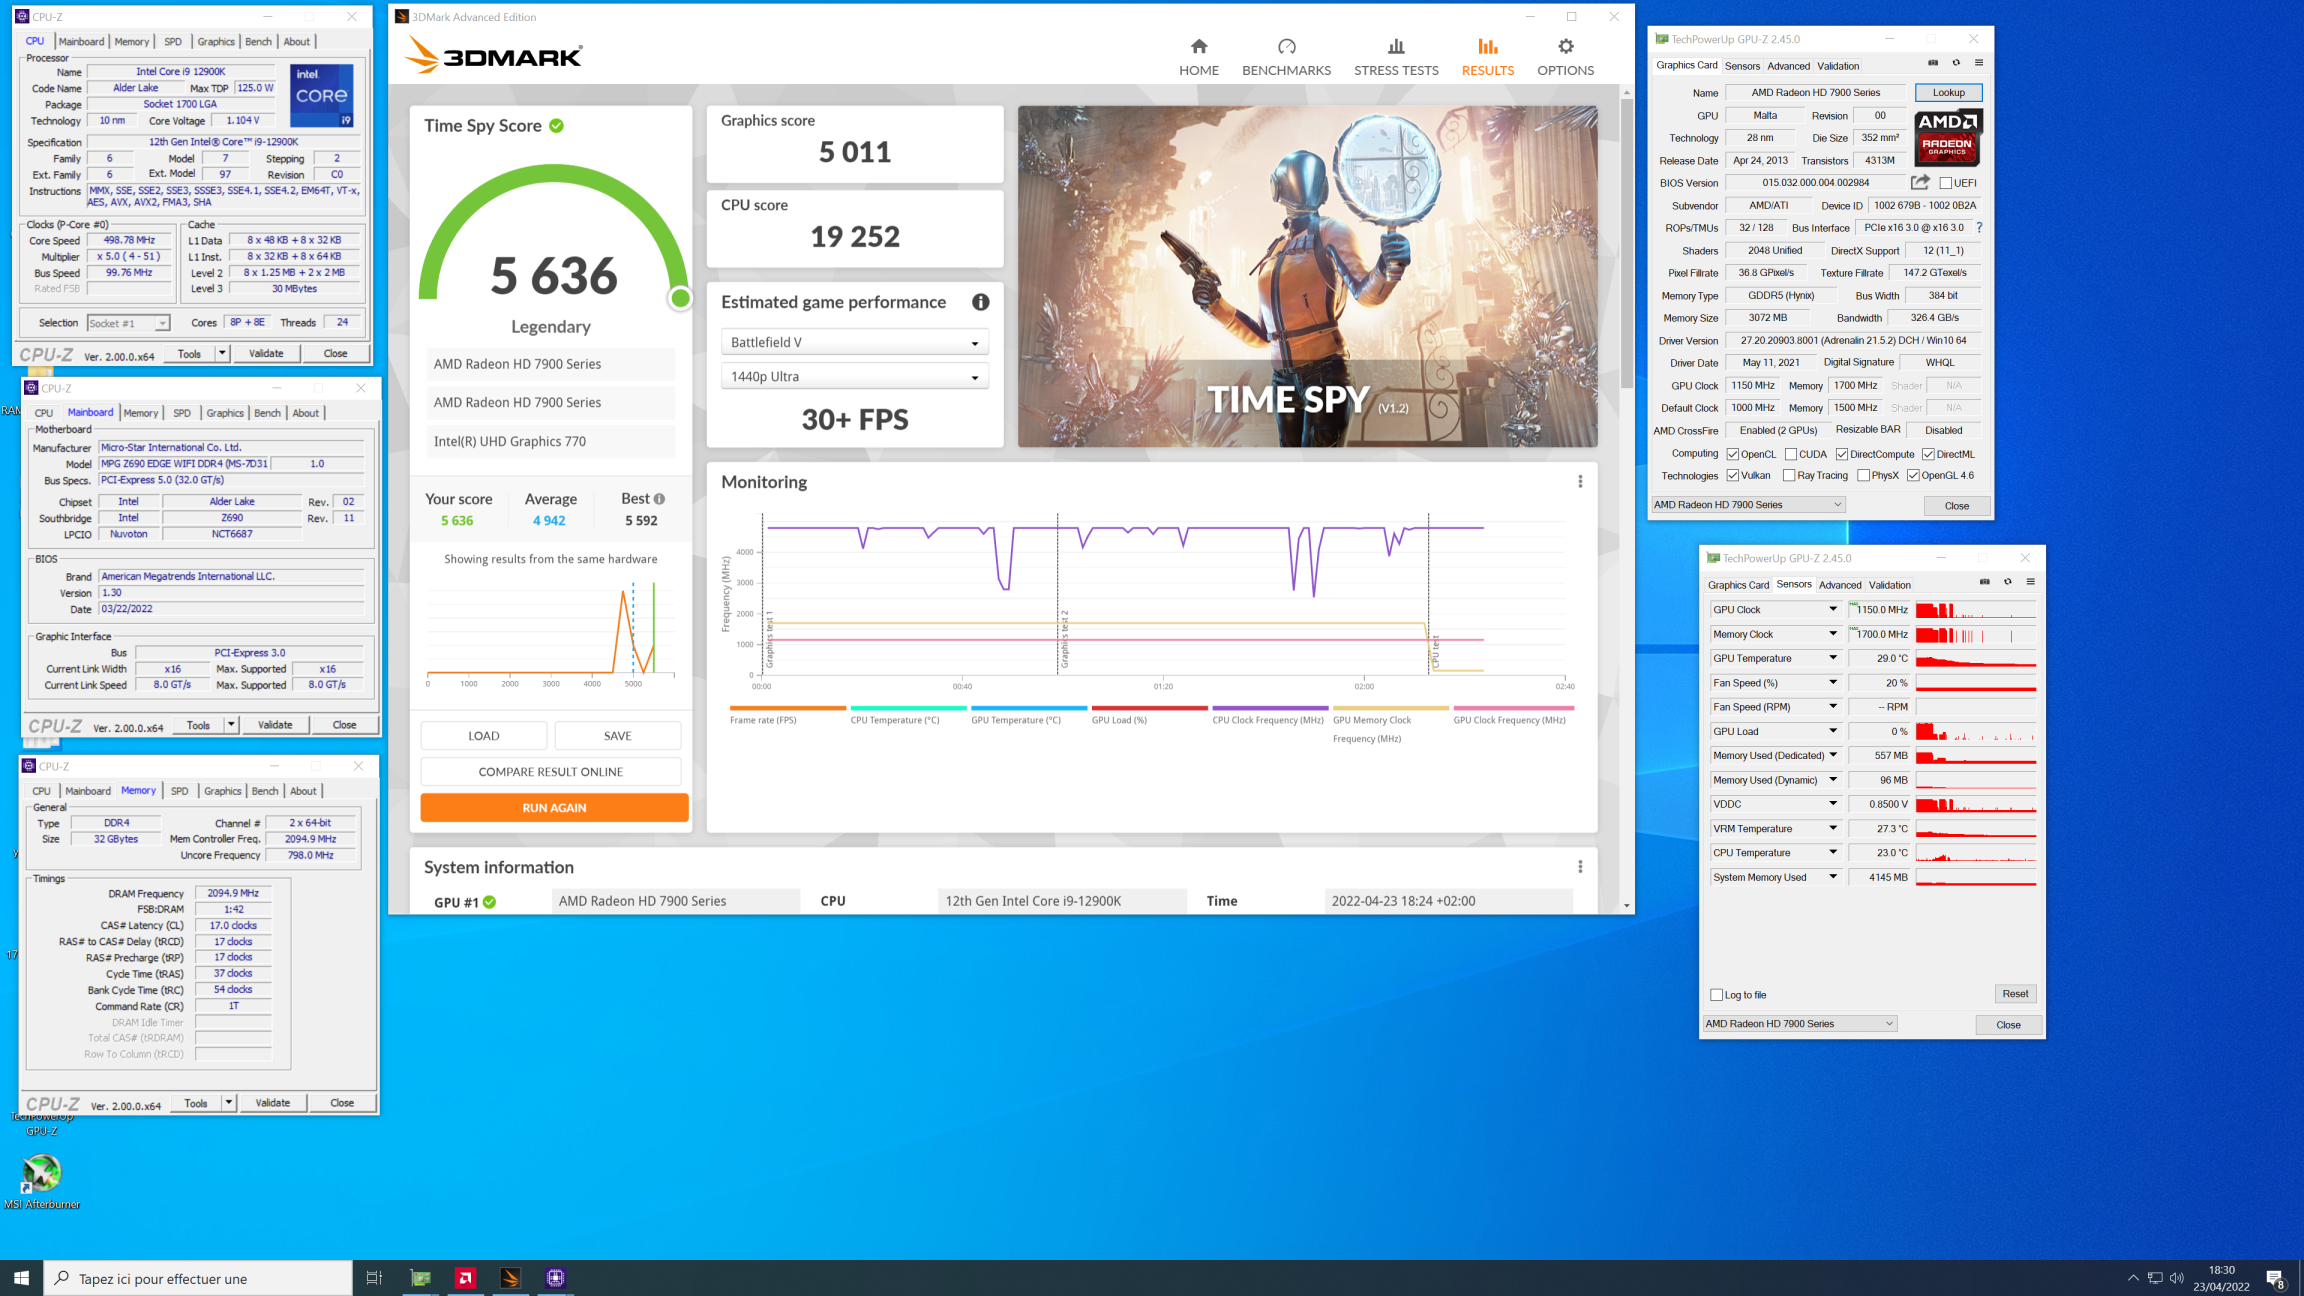Click GPU Load sensor history graph
Viewport: 2304px width, 1296px height.
pos(1975,731)
